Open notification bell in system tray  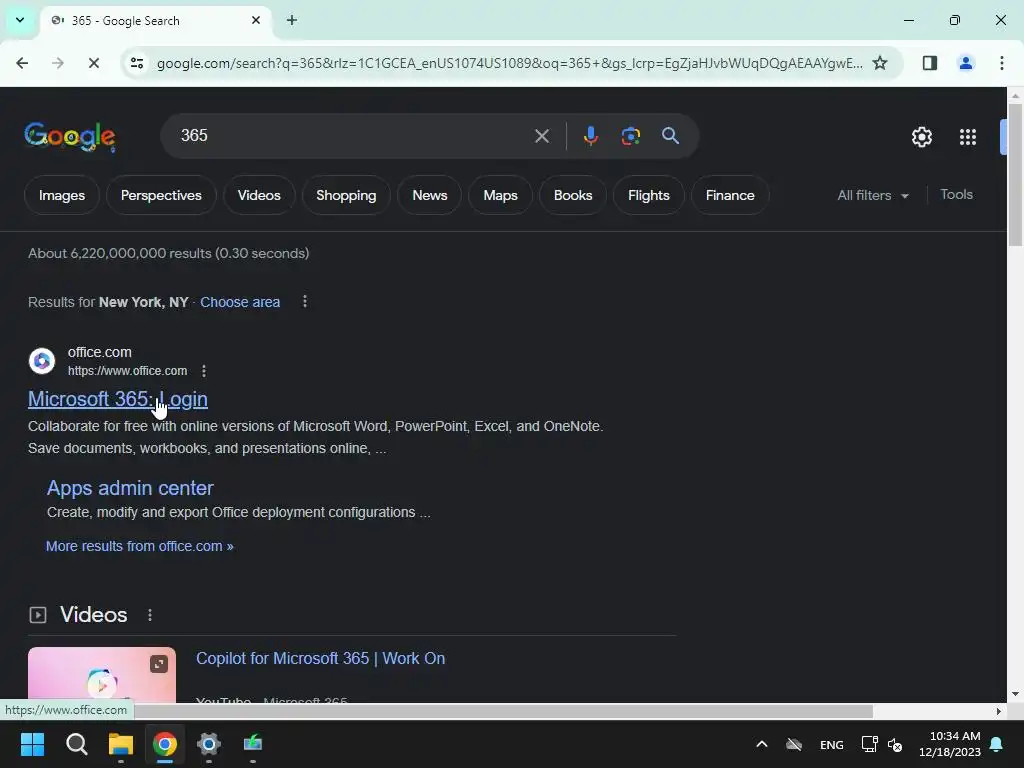click(997, 744)
